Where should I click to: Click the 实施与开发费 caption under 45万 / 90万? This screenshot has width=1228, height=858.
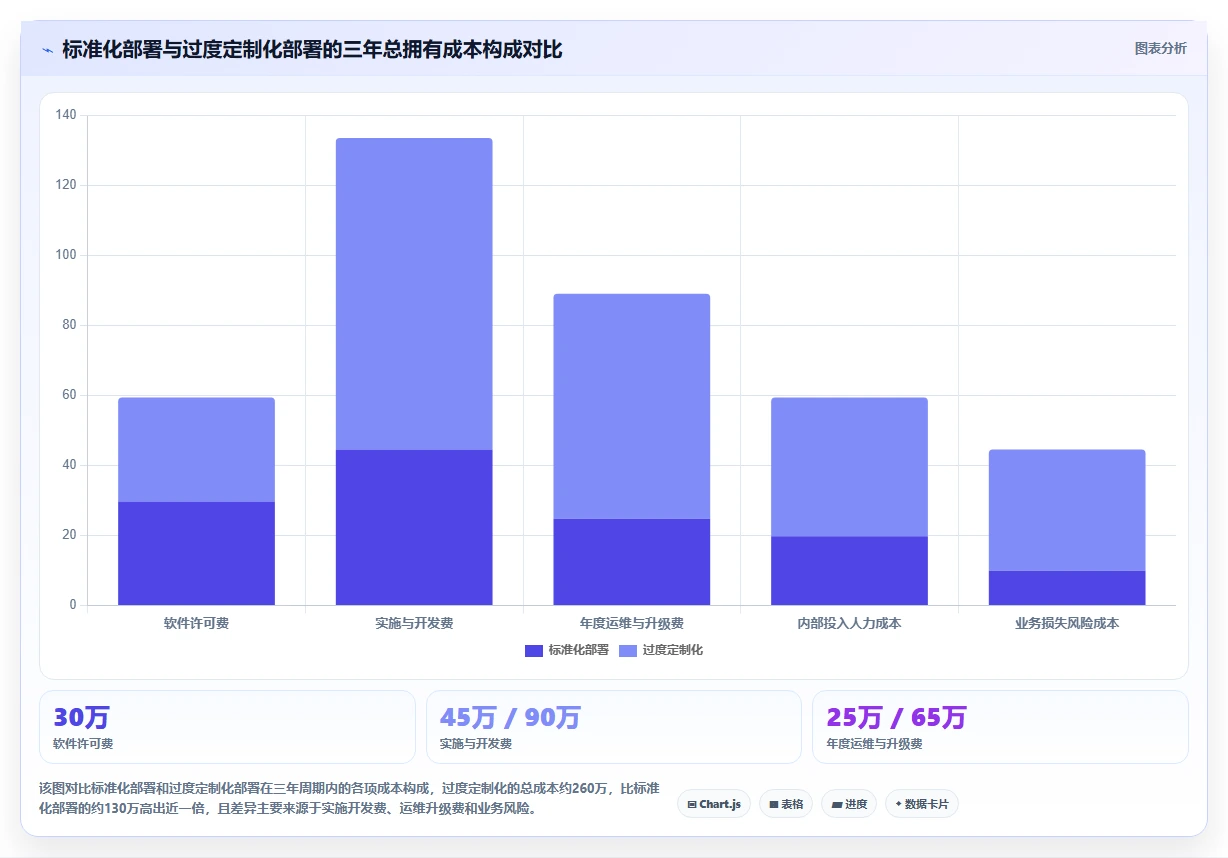(x=476, y=744)
